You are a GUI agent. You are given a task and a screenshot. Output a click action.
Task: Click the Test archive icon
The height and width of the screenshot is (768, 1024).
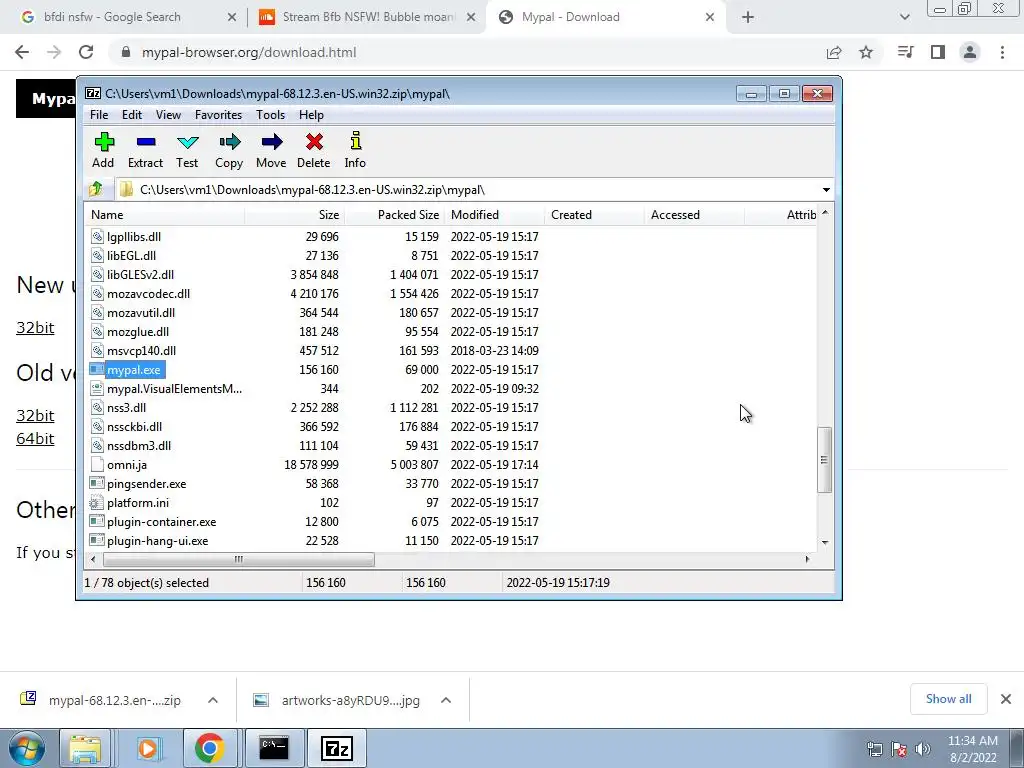tap(187, 150)
